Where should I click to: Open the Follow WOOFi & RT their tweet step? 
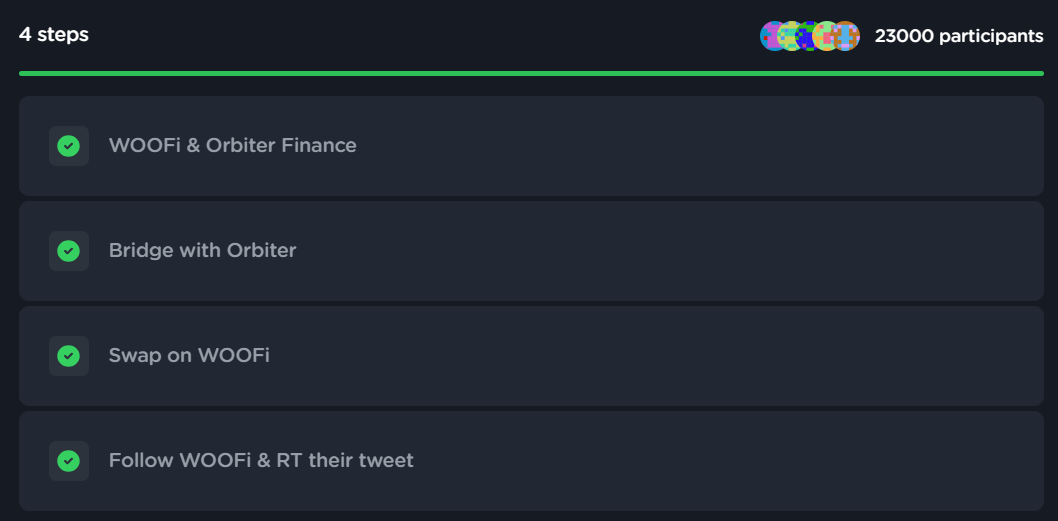point(261,461)
